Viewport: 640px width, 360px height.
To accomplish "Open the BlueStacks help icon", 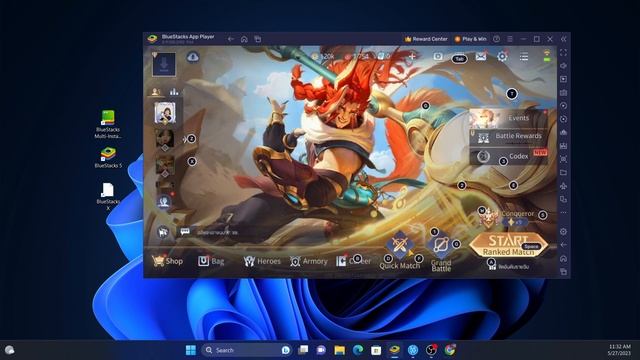I will coord(496,39).
